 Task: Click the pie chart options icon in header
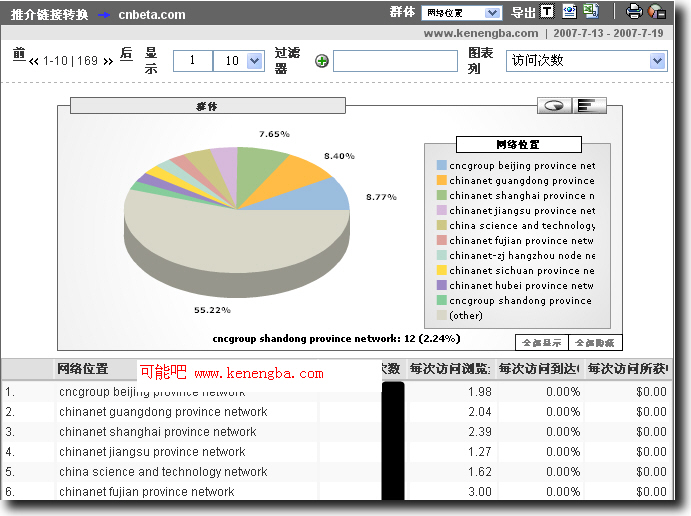657,12
